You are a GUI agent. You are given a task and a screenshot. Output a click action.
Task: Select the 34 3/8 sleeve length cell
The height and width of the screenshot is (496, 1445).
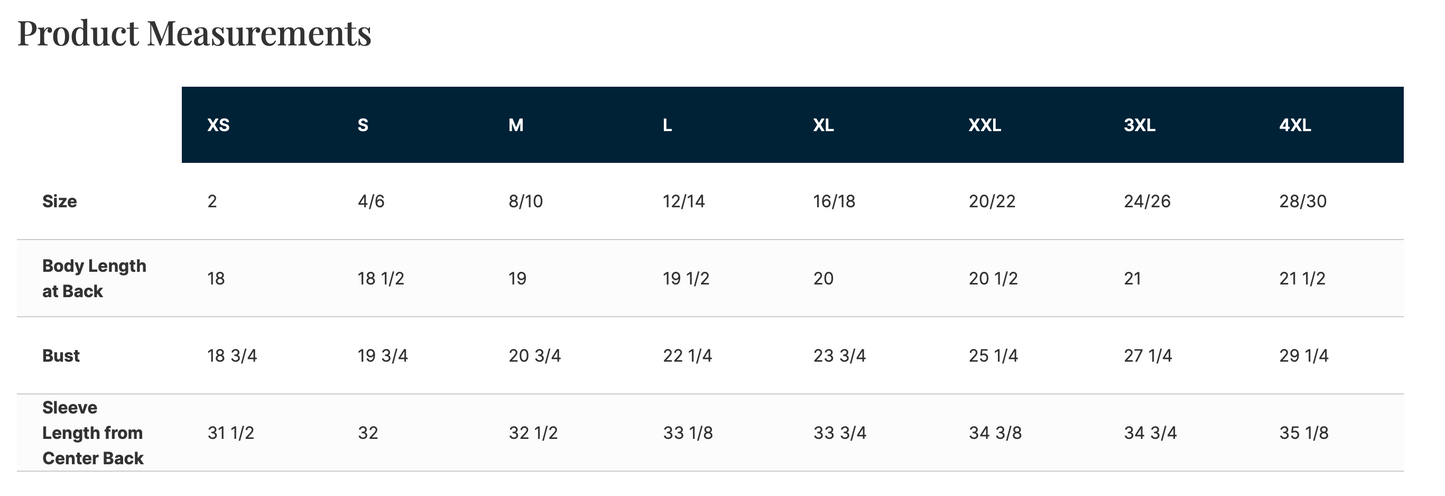994,433
